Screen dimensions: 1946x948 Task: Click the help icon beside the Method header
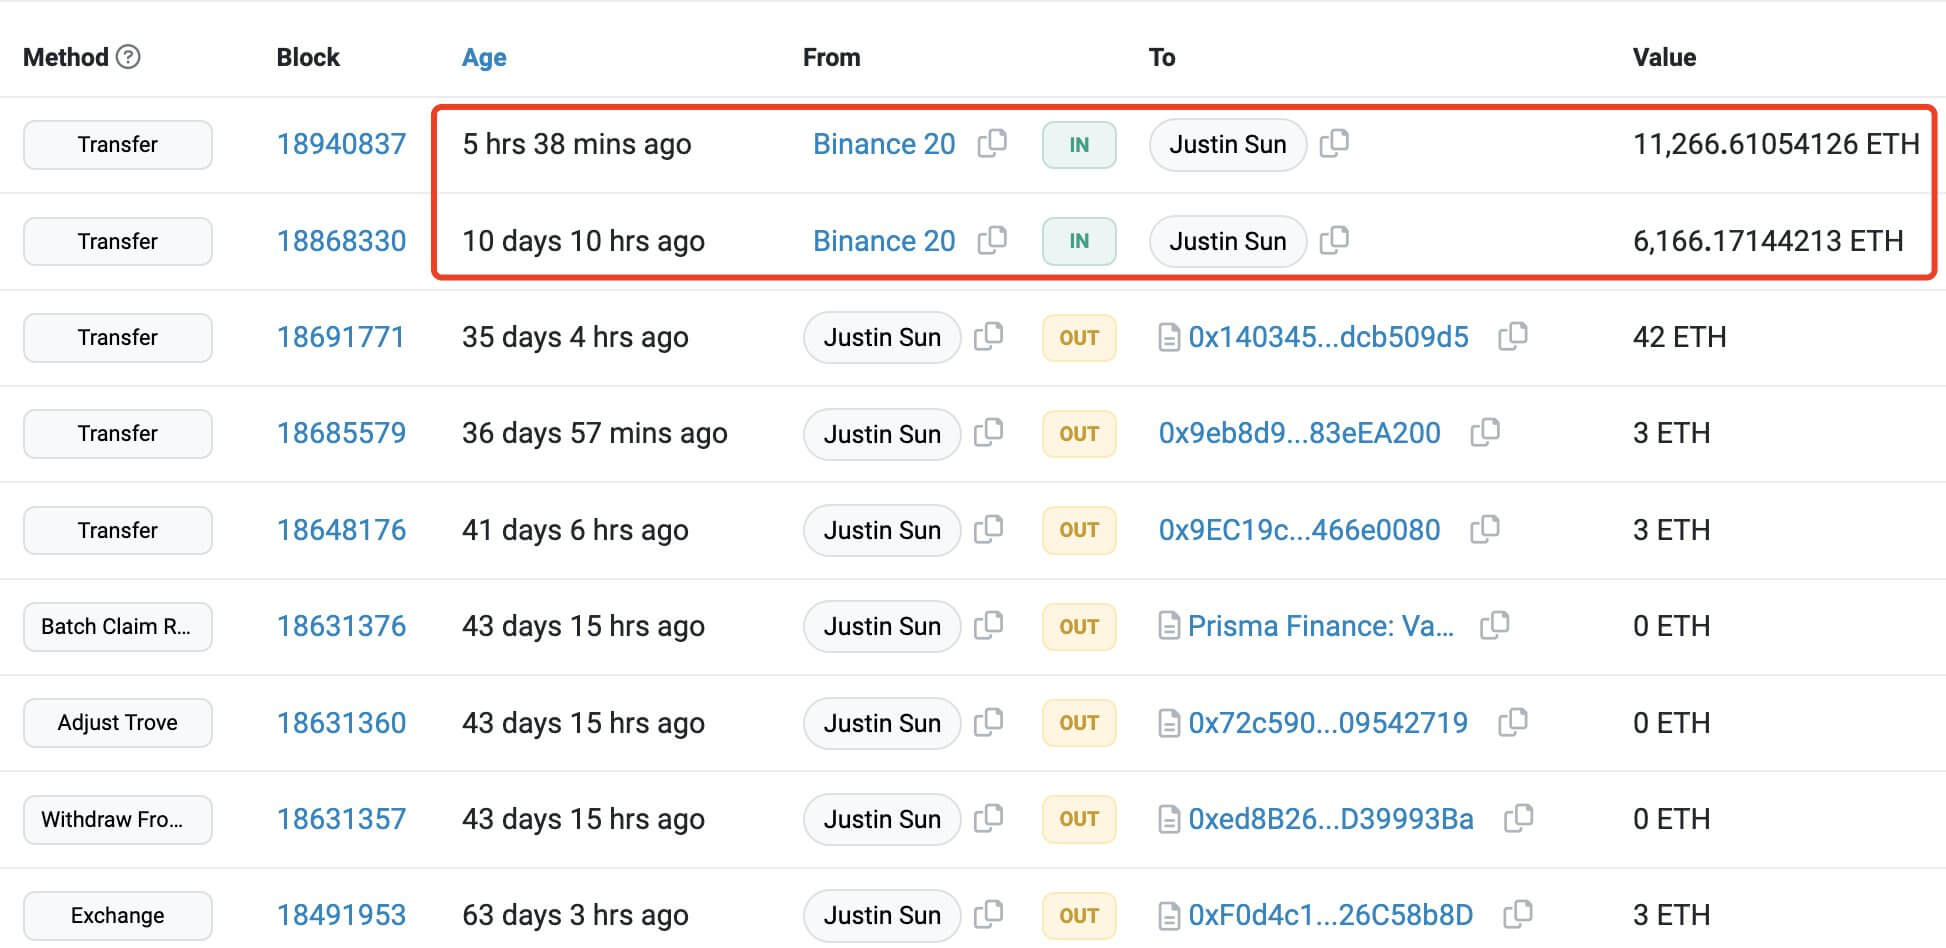coord(127,57)
